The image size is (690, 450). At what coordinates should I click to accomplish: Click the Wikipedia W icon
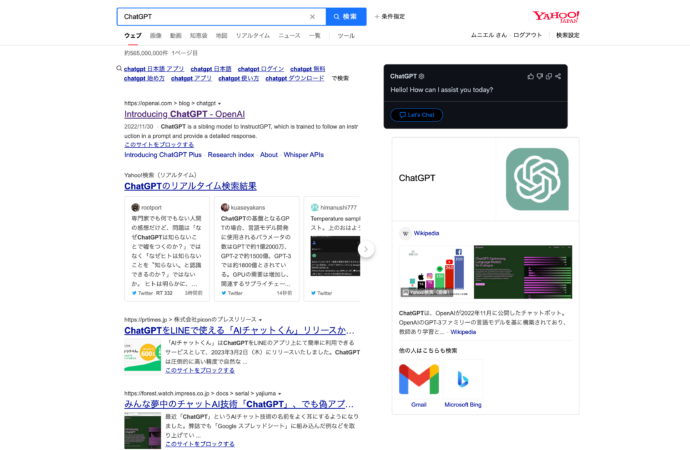click(x=405, y=234)
